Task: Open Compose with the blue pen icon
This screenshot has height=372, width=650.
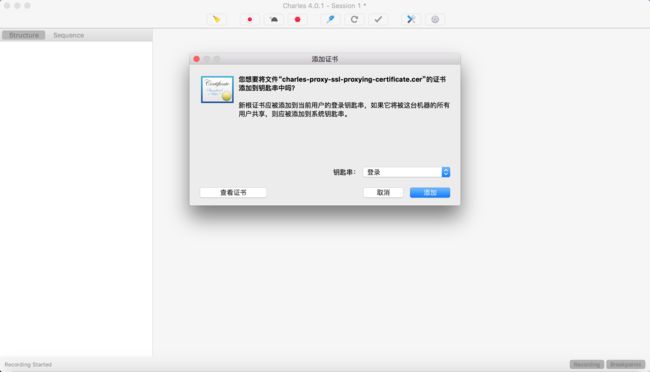Action: point(330,19)
